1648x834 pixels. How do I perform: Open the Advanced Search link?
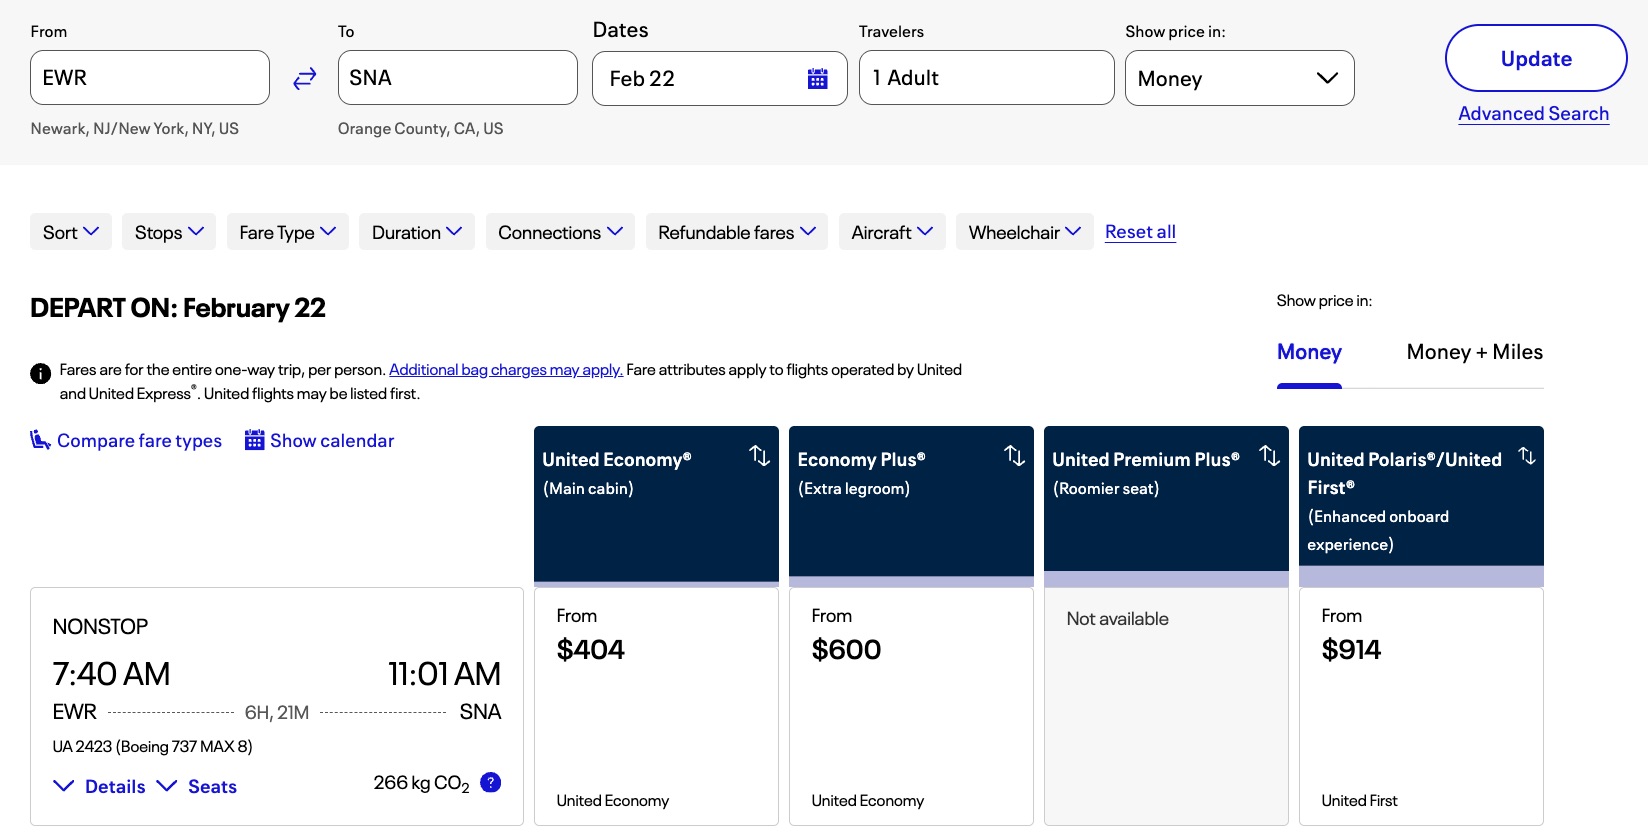(x=1533, y=114)
